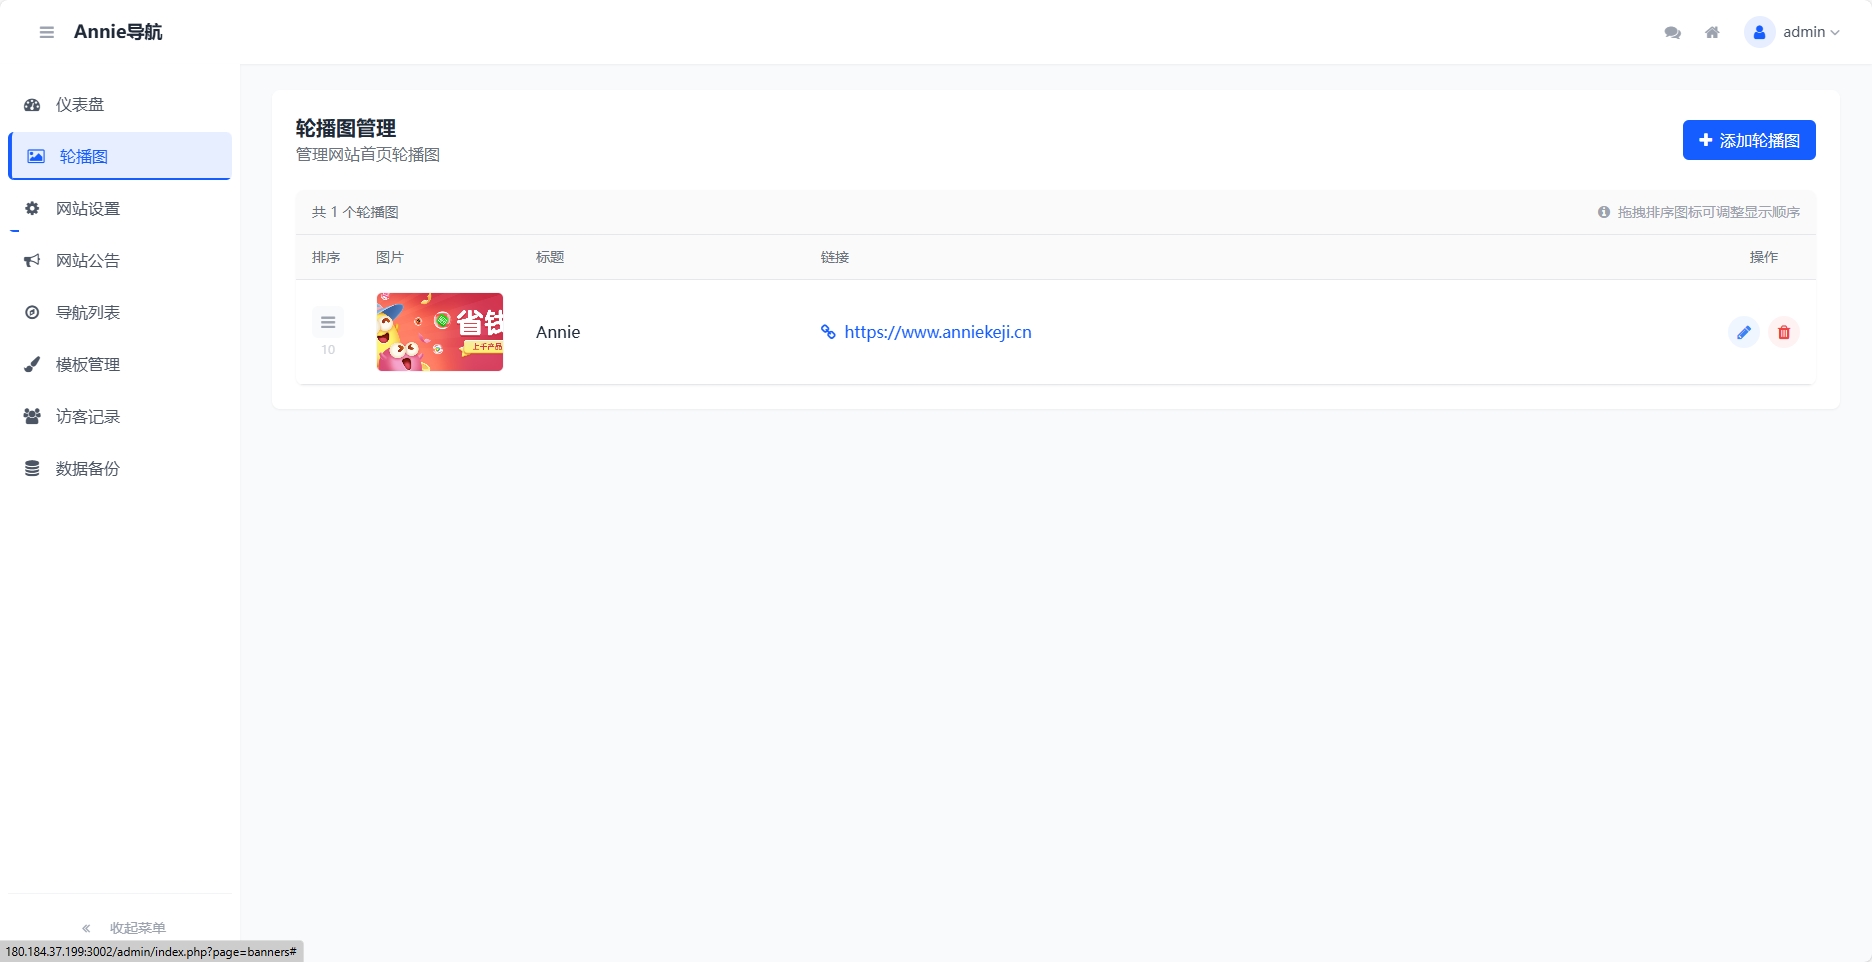Click the home icon in top bar

(1712, 31)
